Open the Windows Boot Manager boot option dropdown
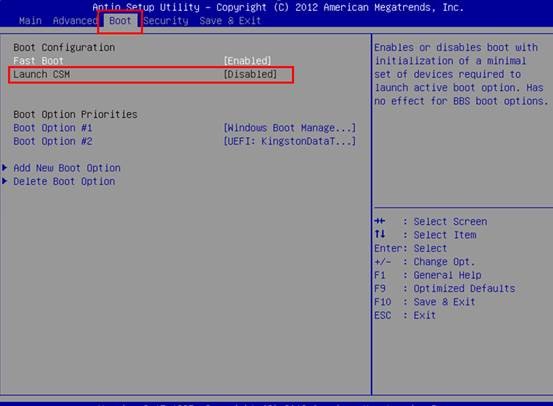This screenshot has height=406, width=553. pos(290,128)
